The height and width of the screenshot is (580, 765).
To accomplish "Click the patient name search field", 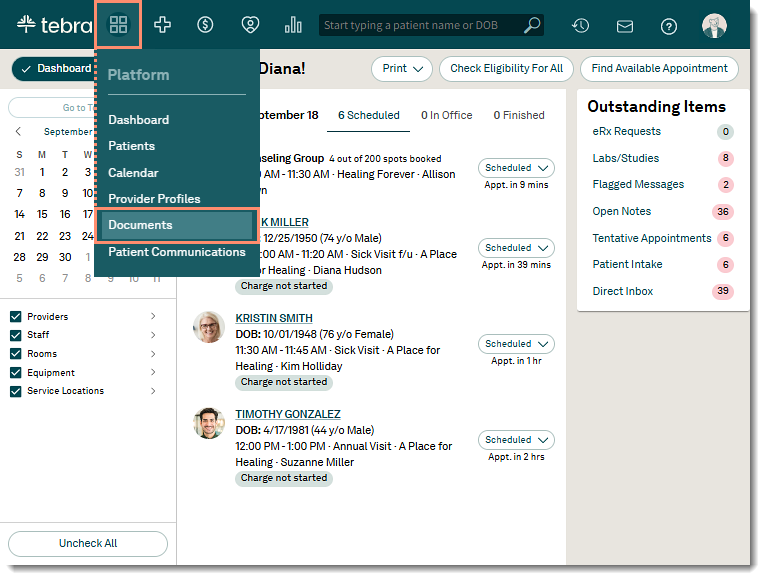I will click(420, 25).
